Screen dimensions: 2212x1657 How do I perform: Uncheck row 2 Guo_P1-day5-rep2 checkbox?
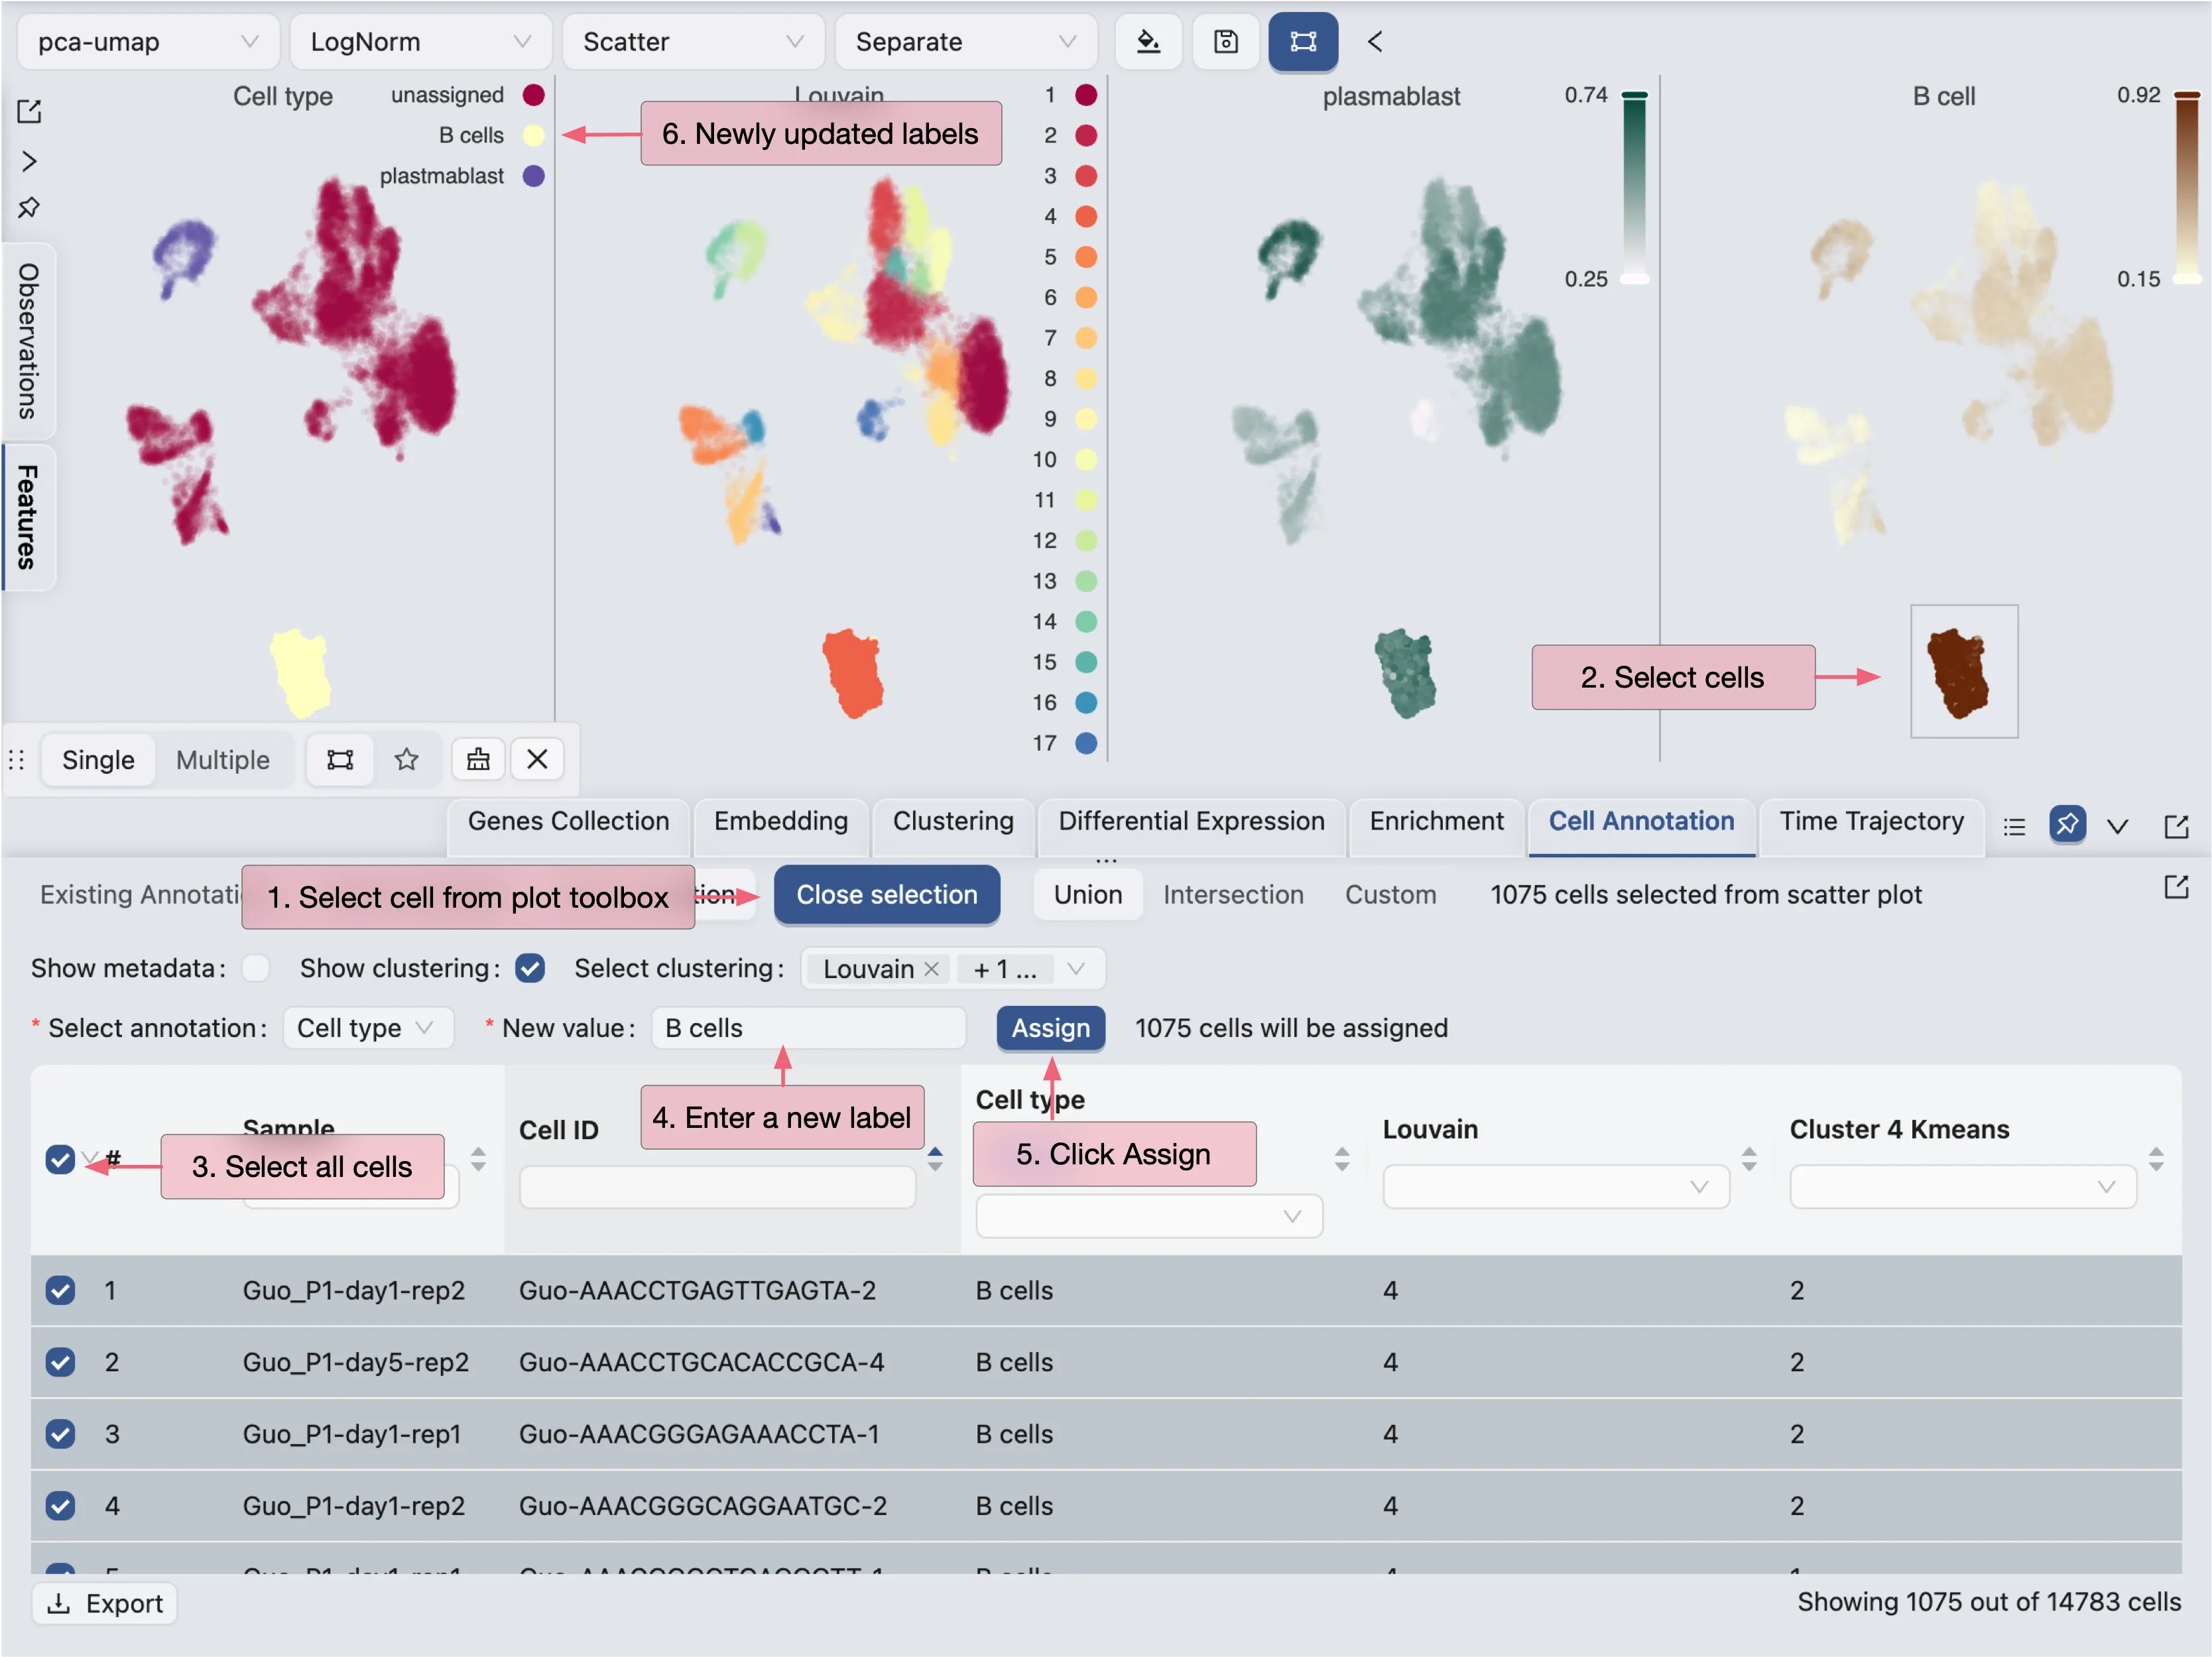[x=60, y=1361]
